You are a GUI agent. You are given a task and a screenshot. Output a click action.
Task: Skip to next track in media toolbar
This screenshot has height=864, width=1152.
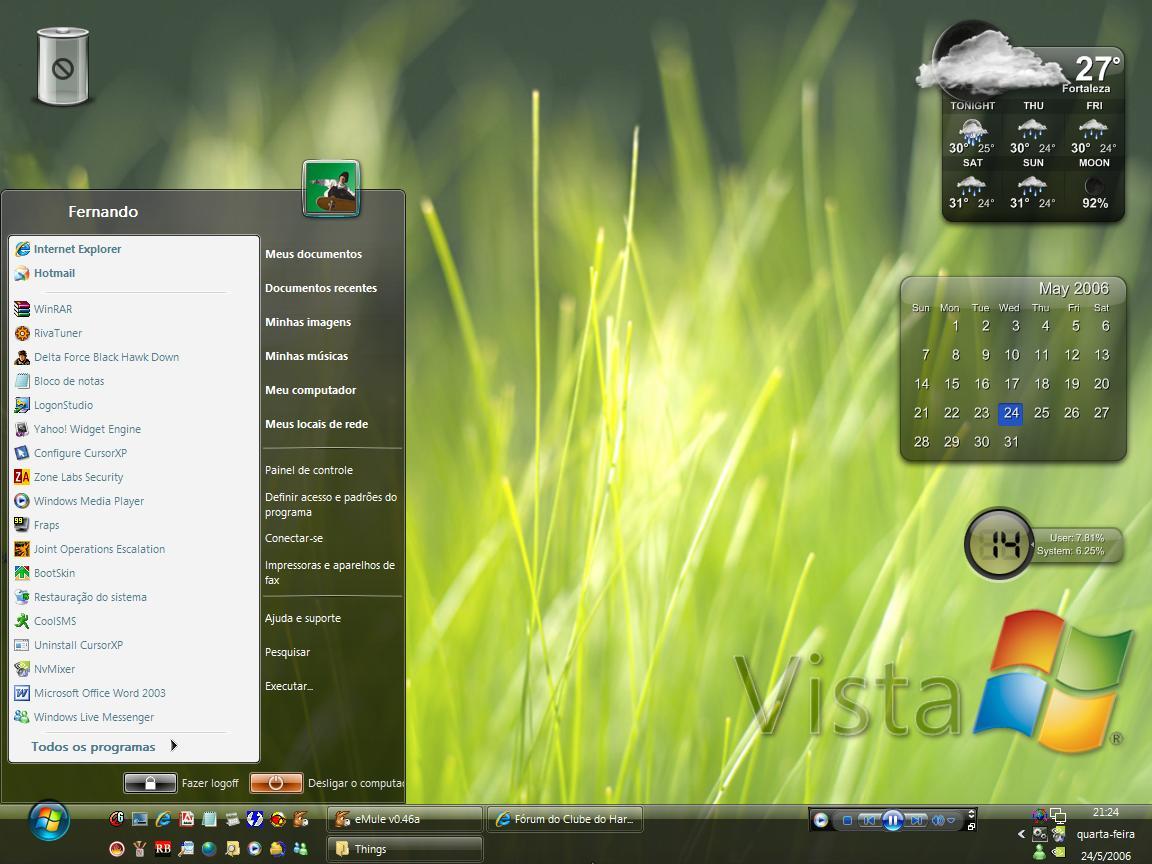(915, 820)
